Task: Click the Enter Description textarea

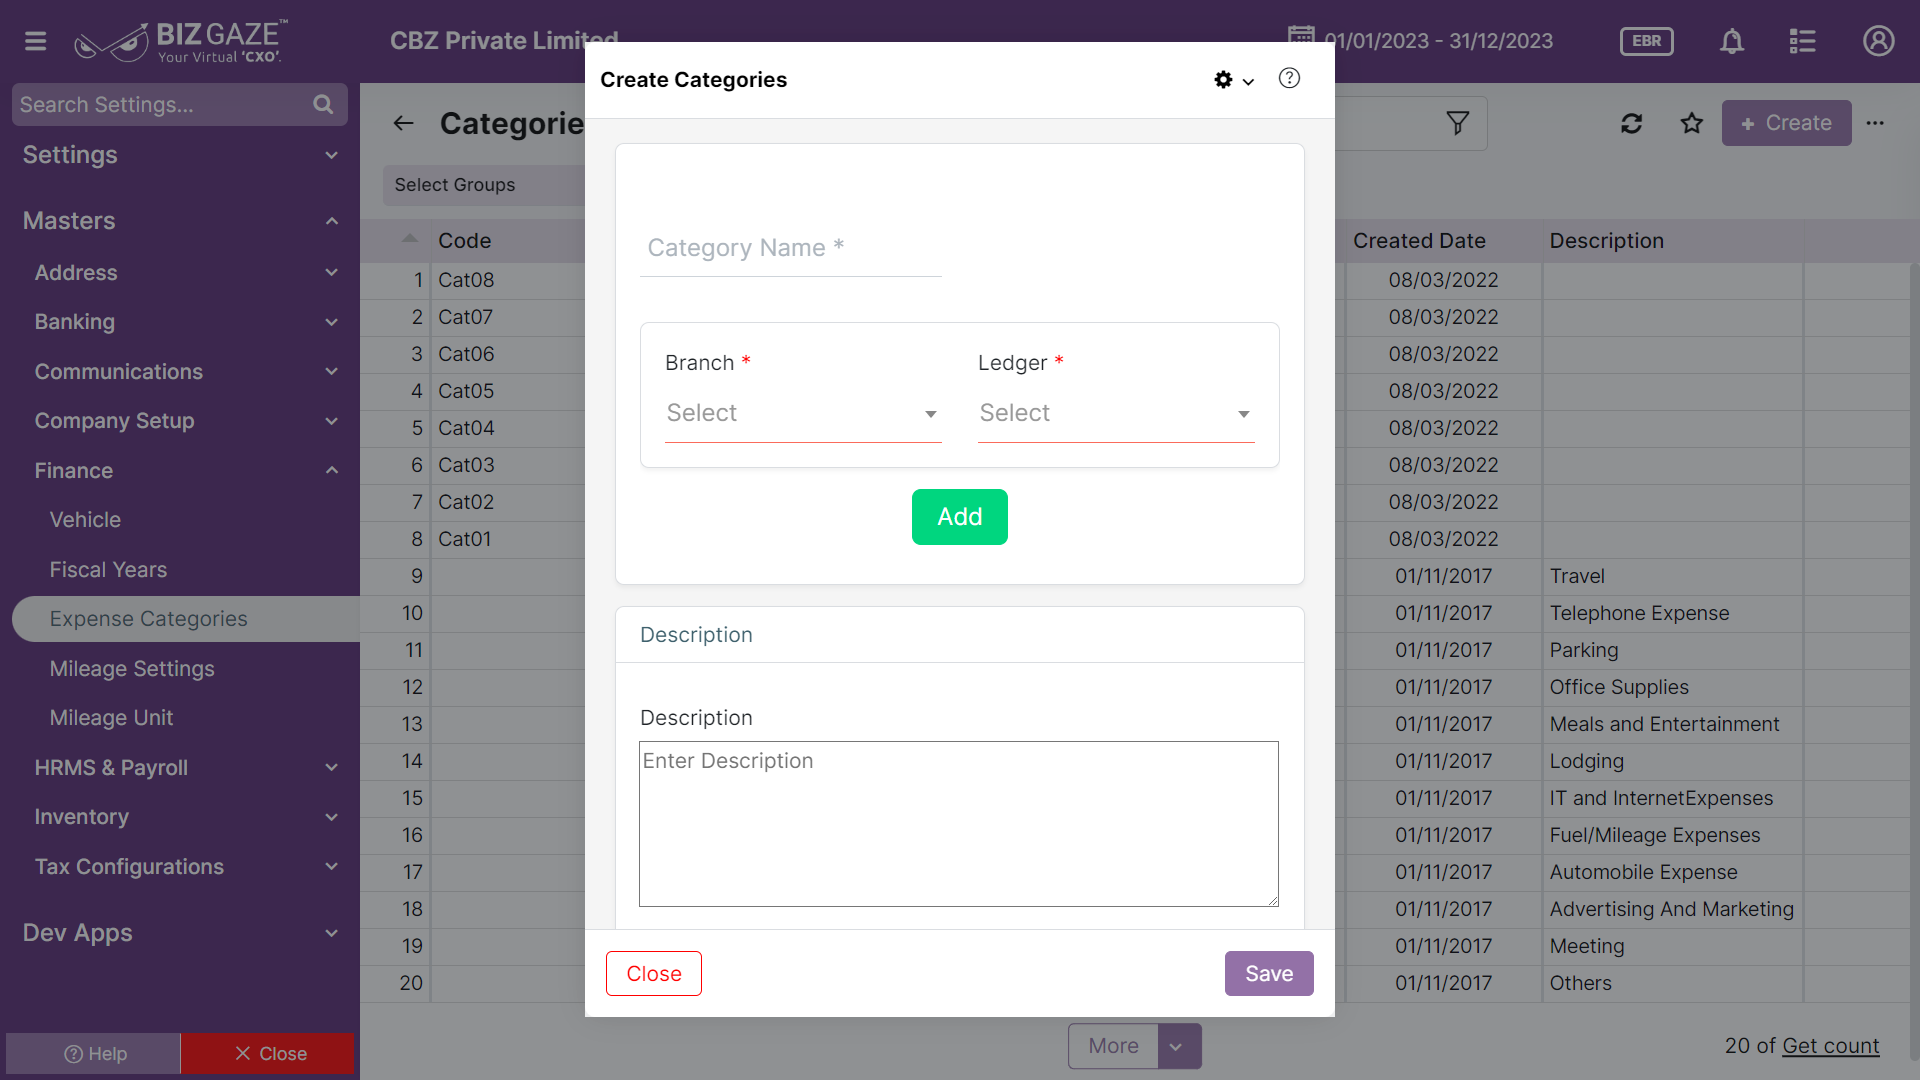Action: pyautogui.click(x=958, y=824)
